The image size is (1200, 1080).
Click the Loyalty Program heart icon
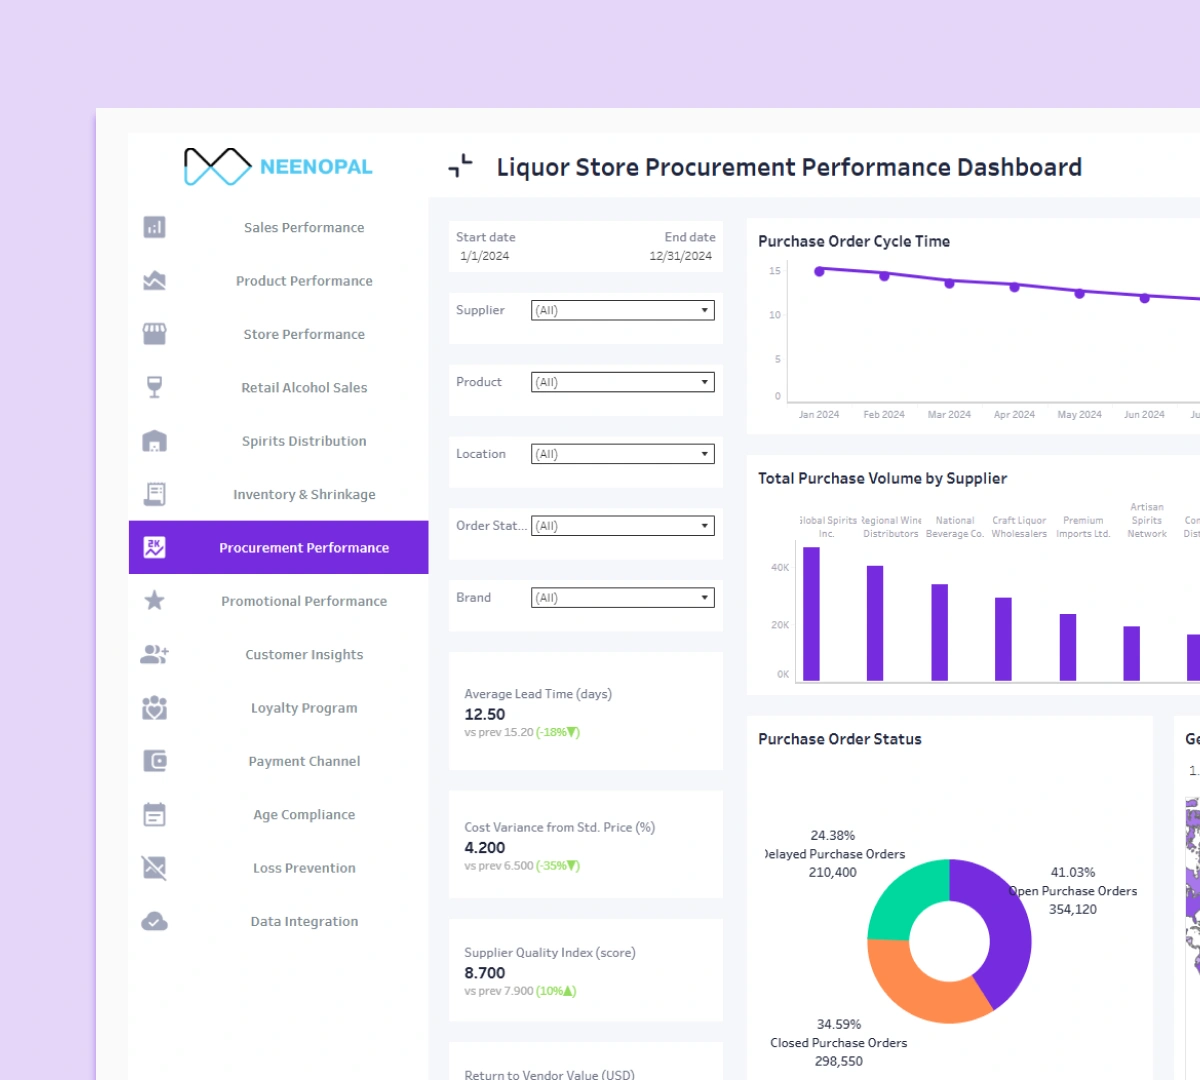pos(155,707)
